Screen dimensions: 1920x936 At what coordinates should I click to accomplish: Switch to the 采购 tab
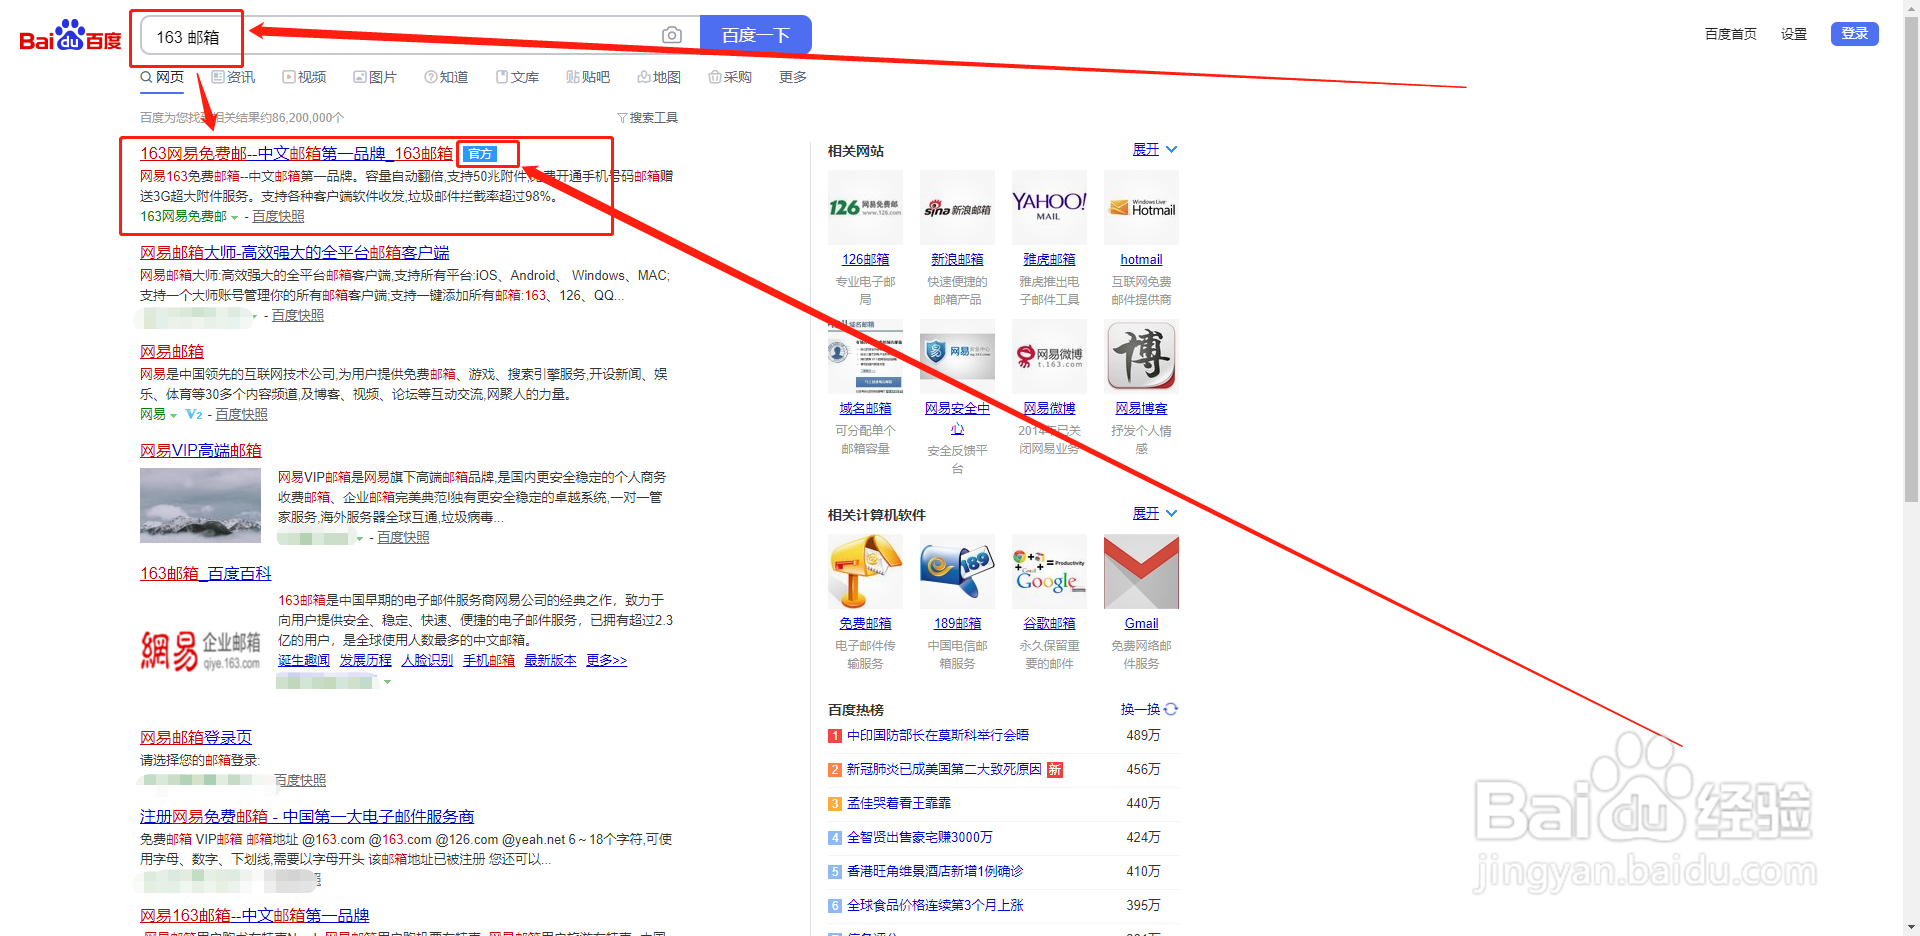730,77
